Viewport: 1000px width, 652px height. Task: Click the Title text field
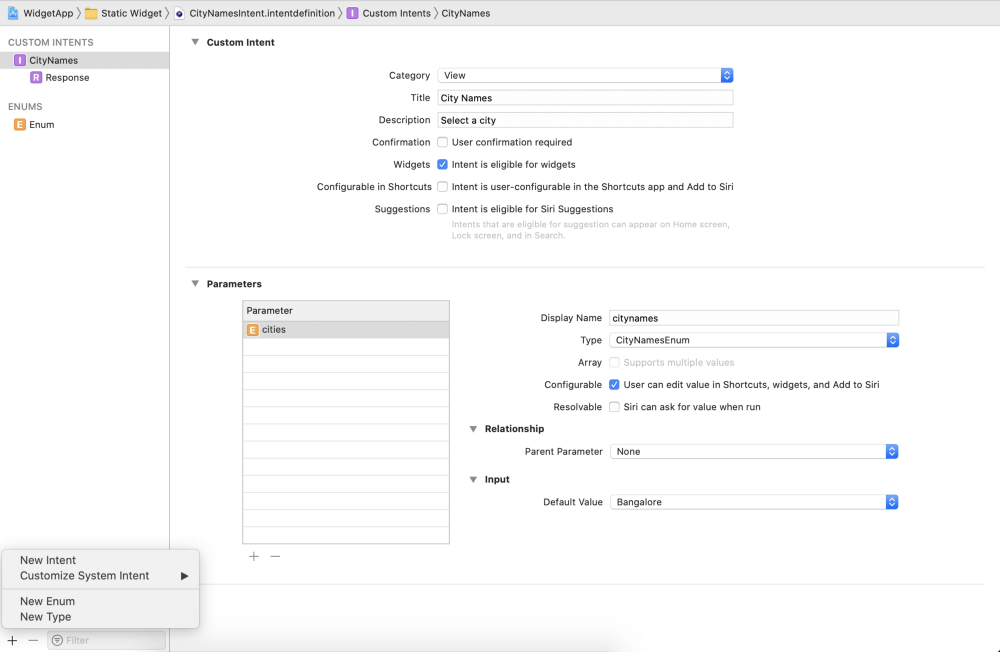point(585,98)
